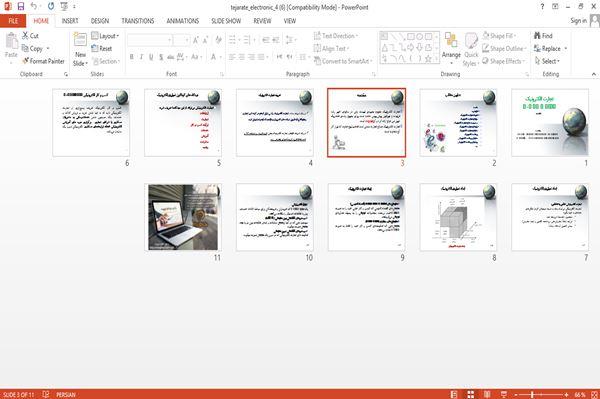
Task: Switch to the ANIMATIONS tab
Action: (183, 21)
